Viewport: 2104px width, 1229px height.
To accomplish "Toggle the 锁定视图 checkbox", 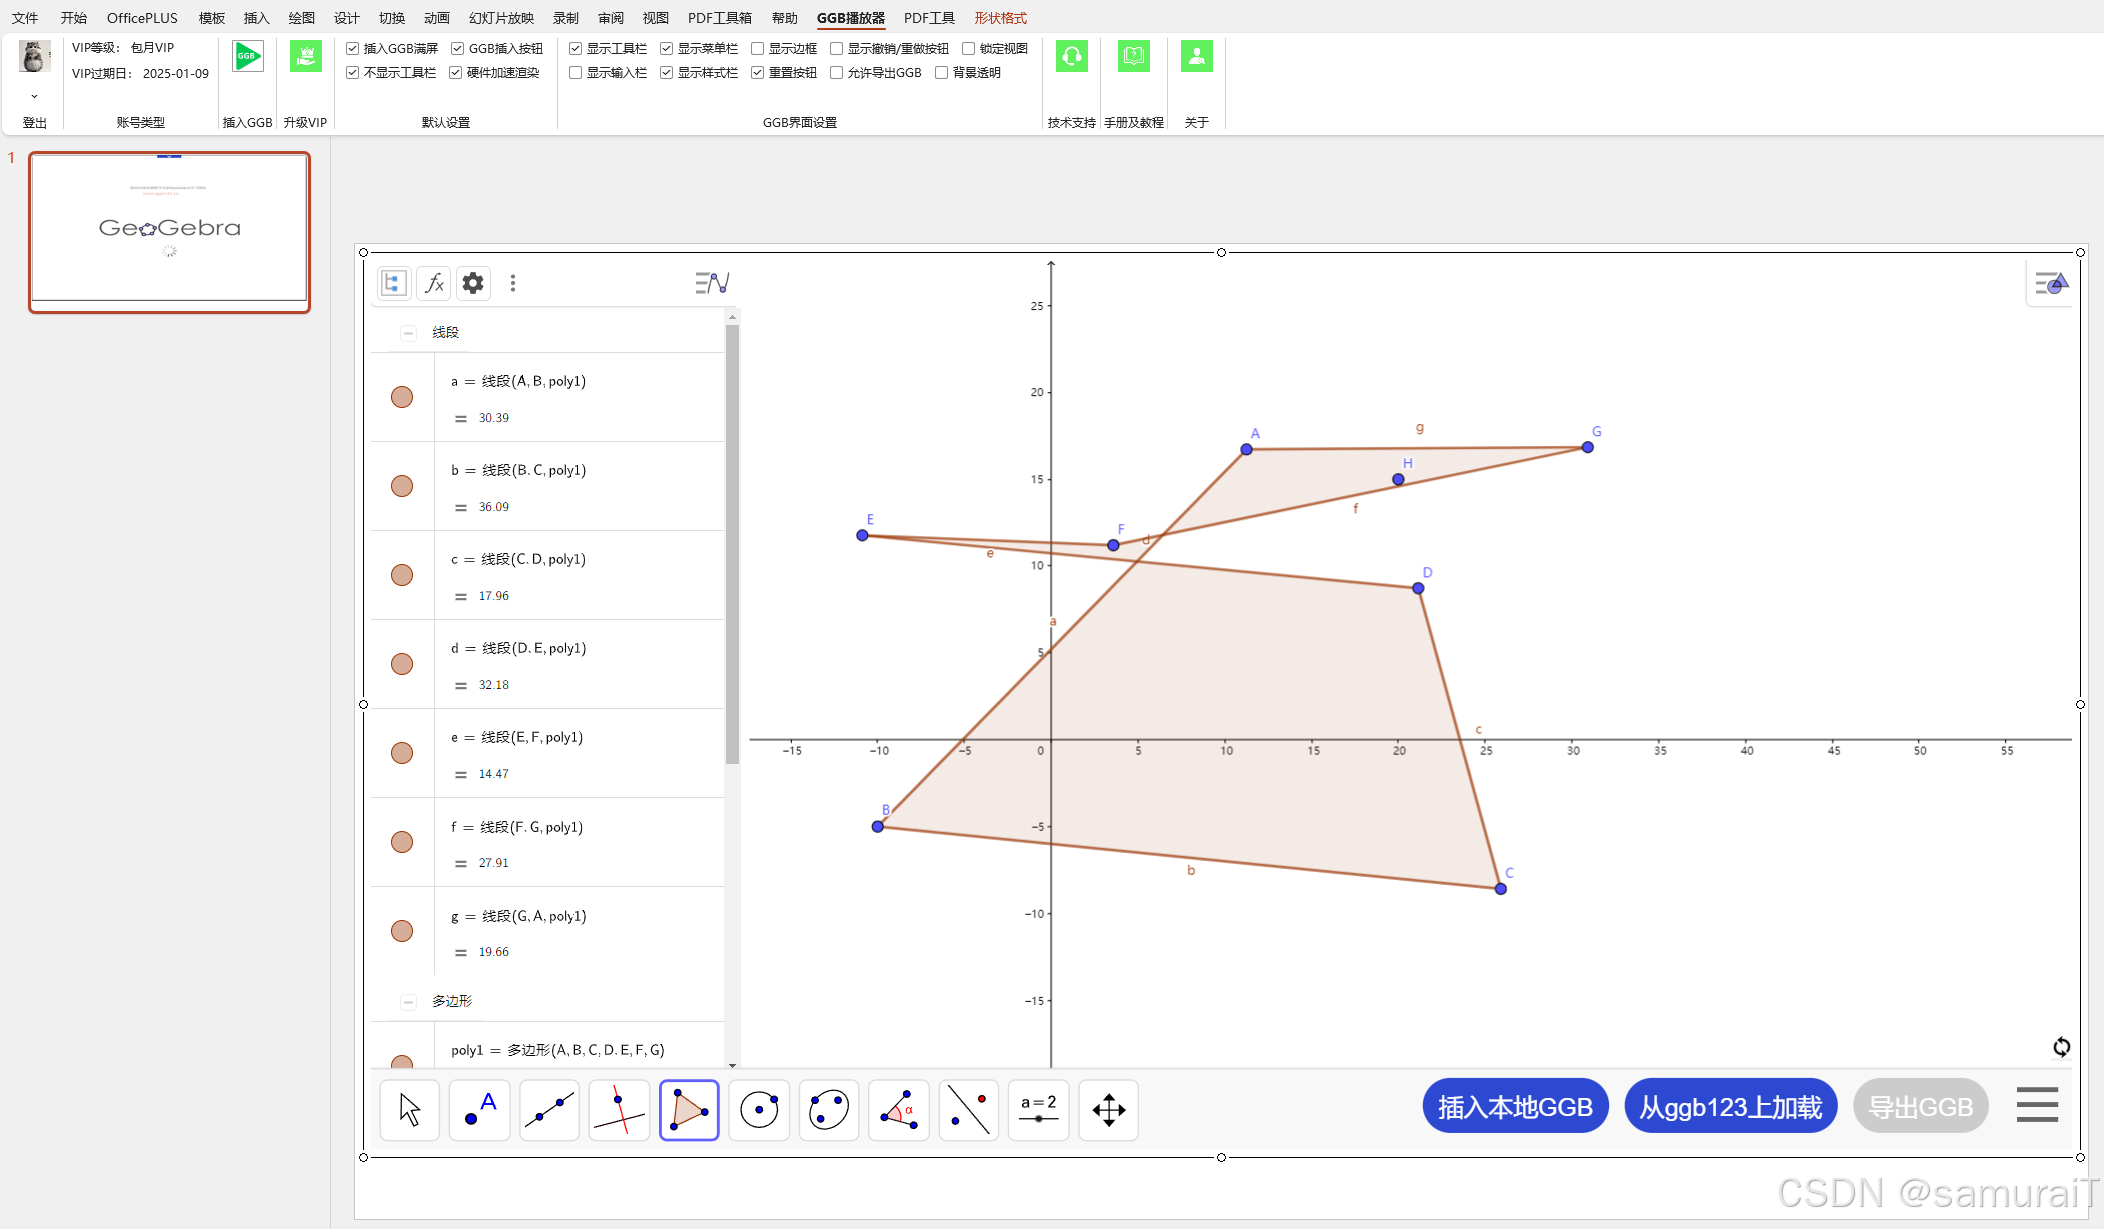I will click(x=969, y=48).
